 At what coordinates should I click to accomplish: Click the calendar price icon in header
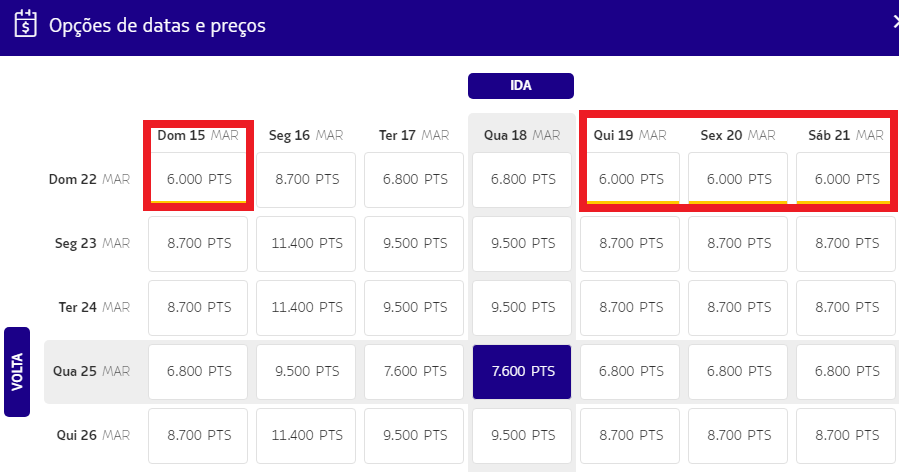point(26,24)
